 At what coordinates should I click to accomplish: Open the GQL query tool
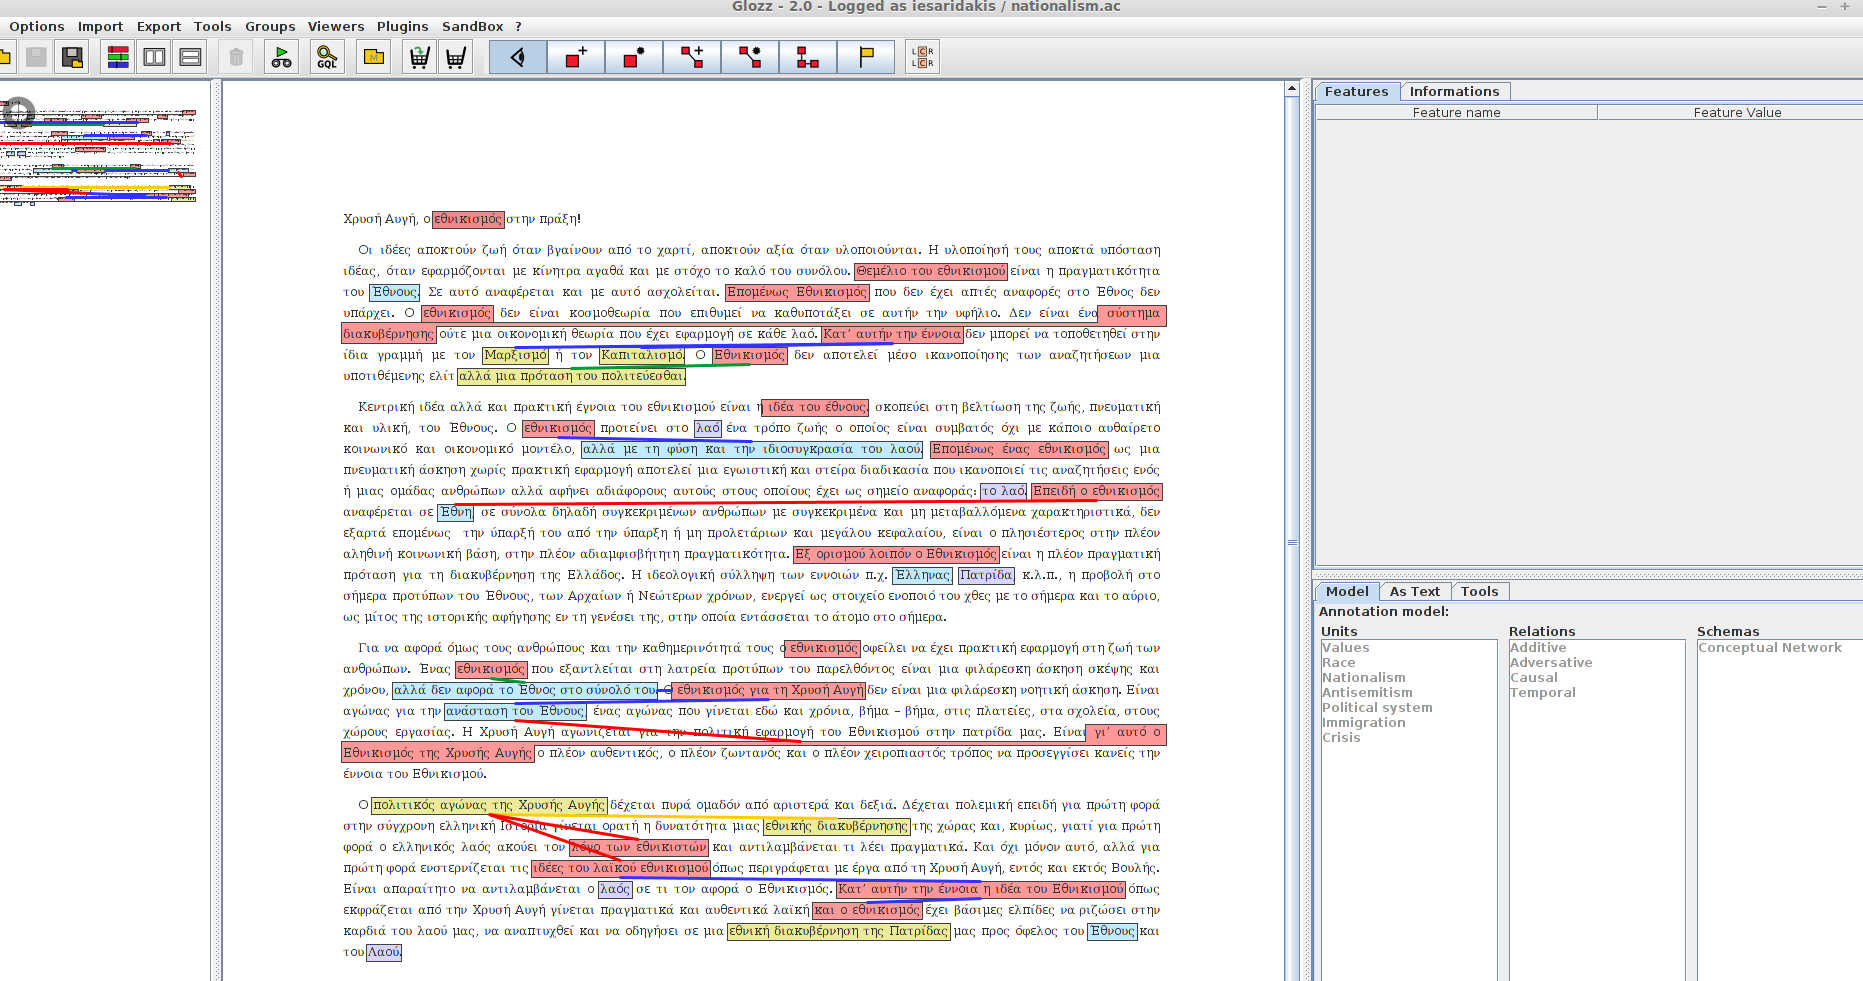click(327, 57)
